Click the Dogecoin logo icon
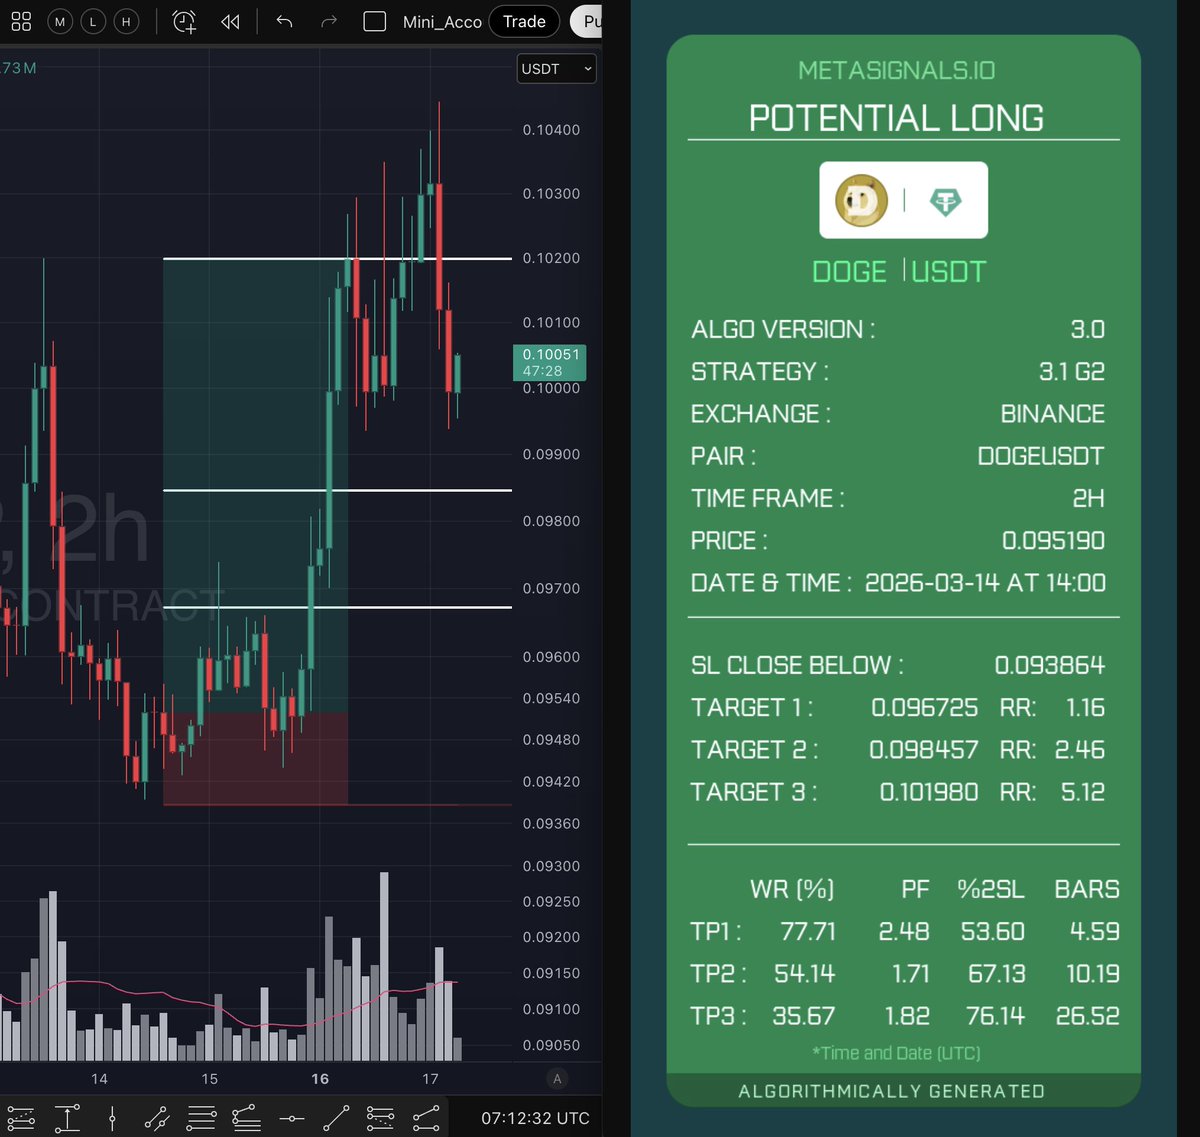Viewport: 1200px width, 1137px height. 861,201
